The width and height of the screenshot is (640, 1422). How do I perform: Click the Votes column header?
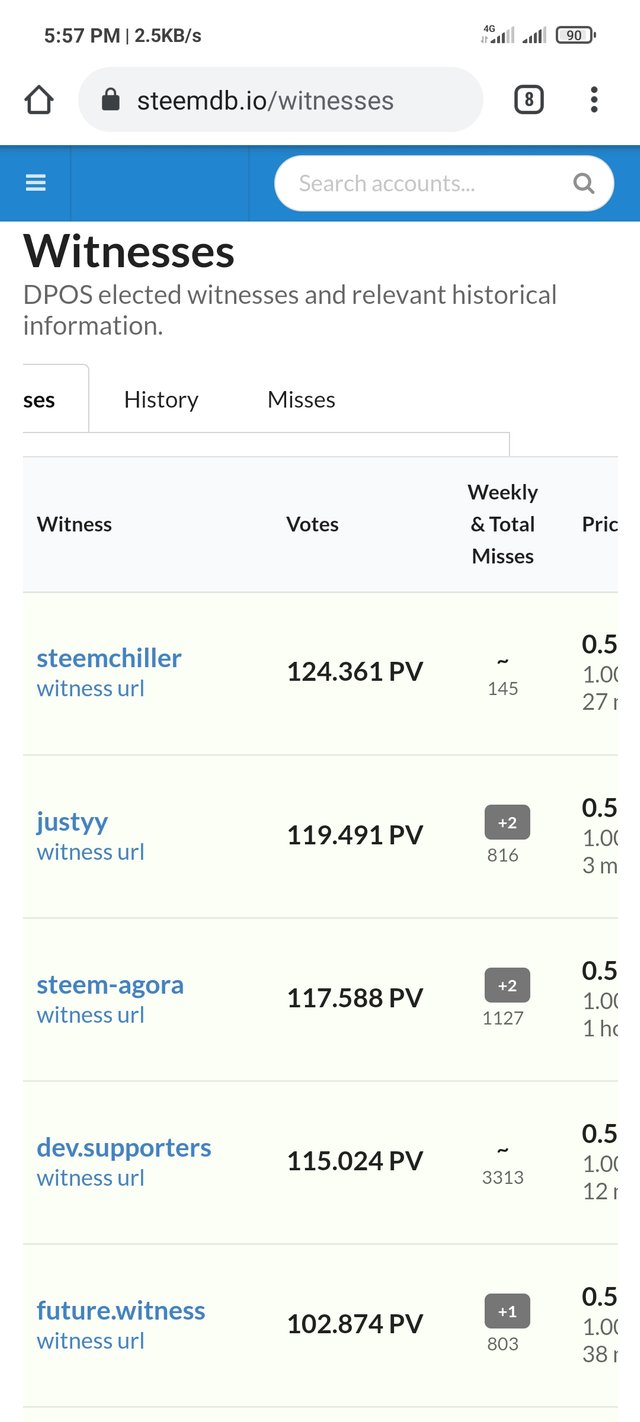[312, 524]
